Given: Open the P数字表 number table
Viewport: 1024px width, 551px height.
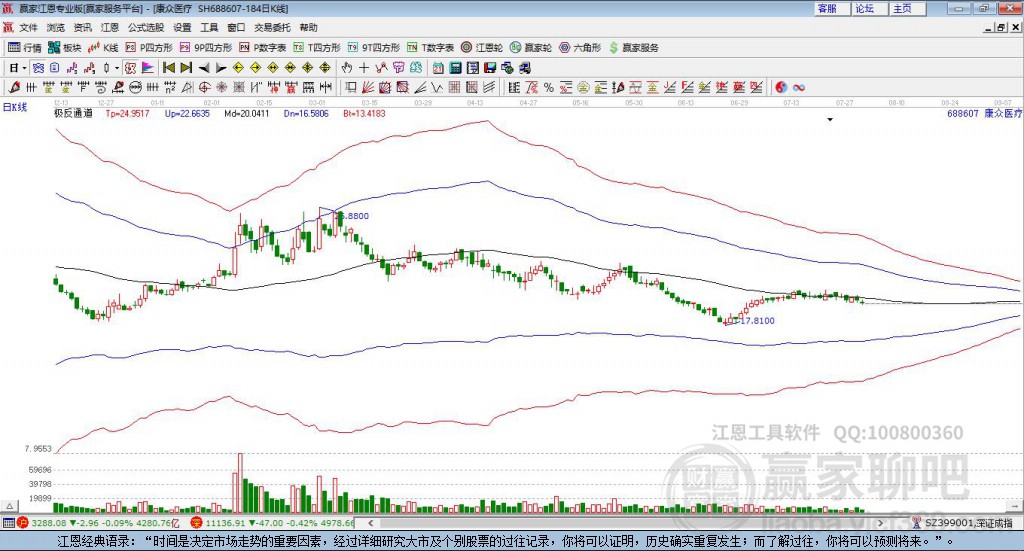Looking at the screenshot, I should [x=263, y=48].
